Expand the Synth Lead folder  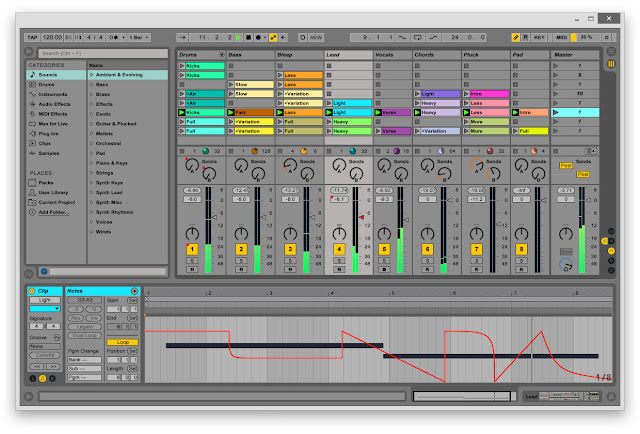(x=92, y=192)
